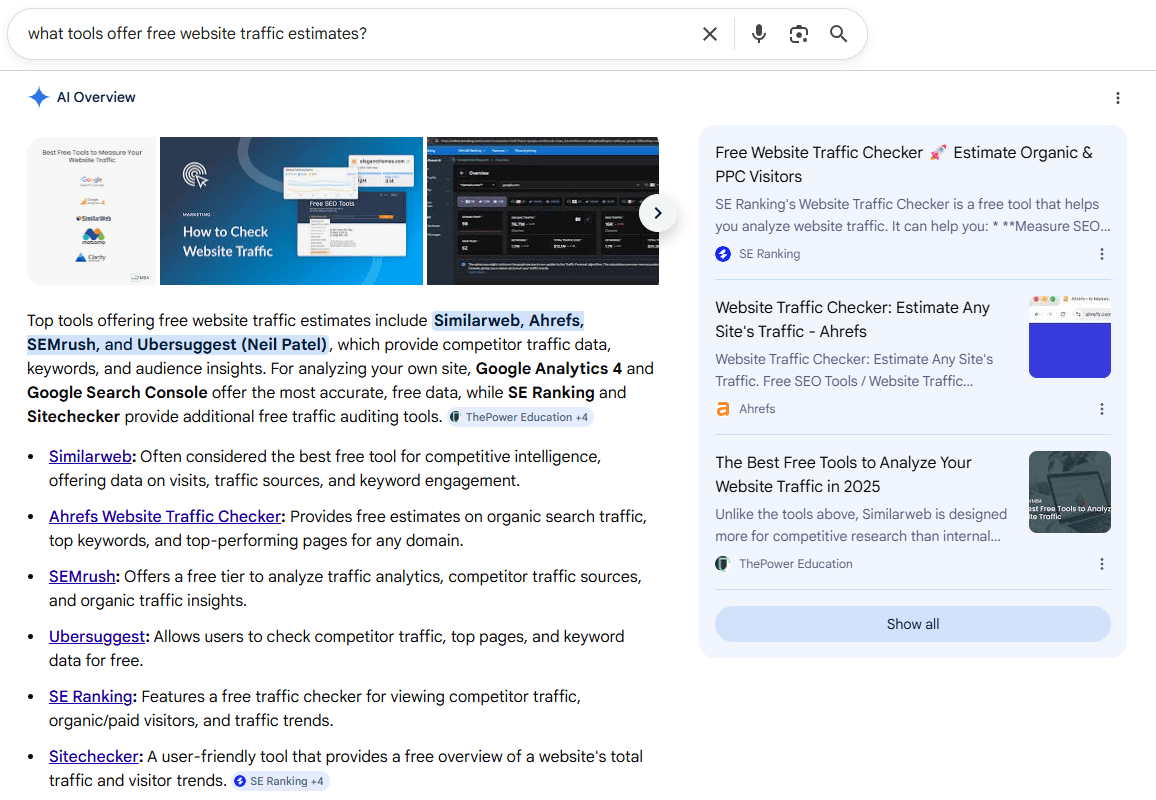Open the 'Best Free Tools to Measure' thumbnail
The height and width of the screenshot is (800, 1156).
click(93, 211)
